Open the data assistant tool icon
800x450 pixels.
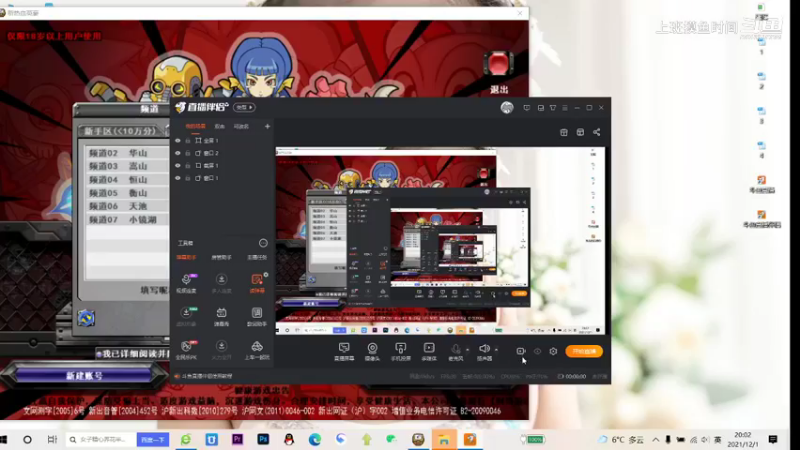click(x=257, y=316)
